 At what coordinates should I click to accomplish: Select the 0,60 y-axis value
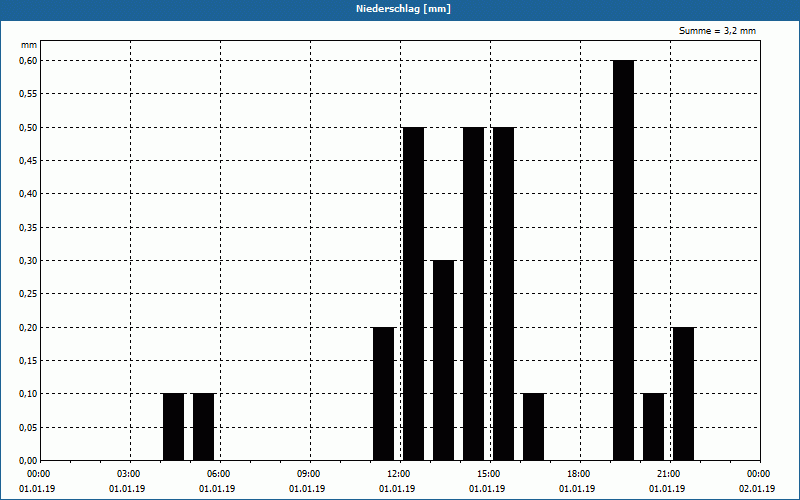(28, 61)
